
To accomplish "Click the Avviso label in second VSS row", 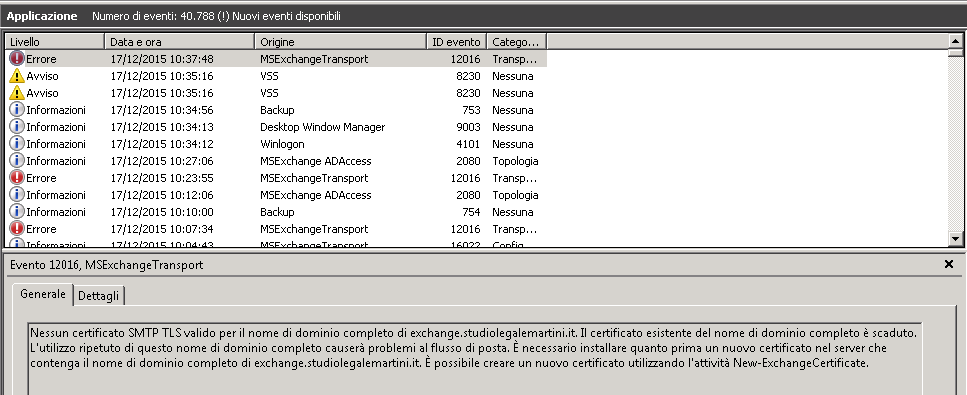I will [43, 93].
